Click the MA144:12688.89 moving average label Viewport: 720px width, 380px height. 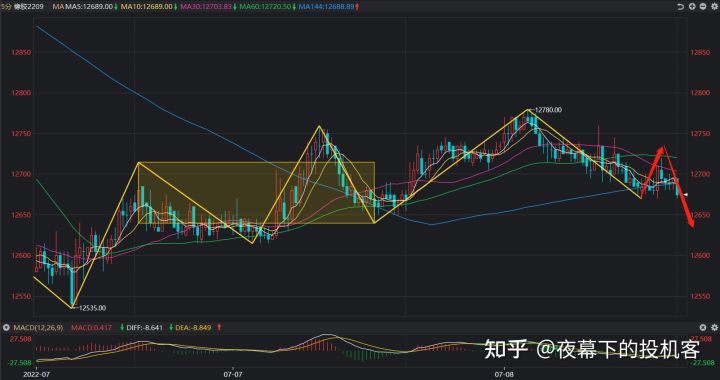coord(326,7)
